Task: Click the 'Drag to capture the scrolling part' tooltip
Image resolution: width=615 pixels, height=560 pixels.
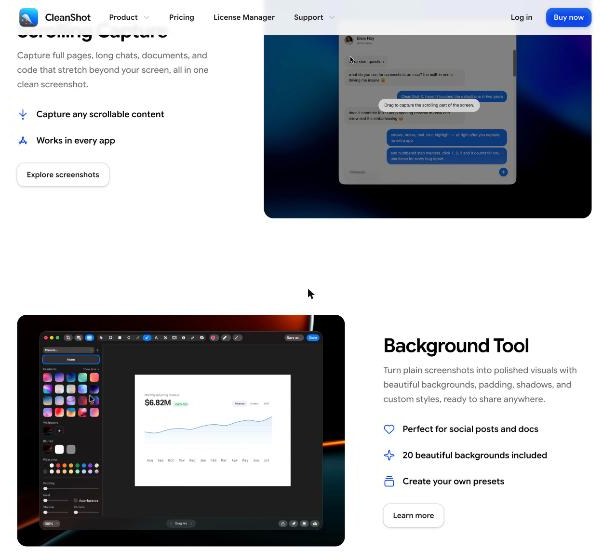Action: (x=429, y=105)
